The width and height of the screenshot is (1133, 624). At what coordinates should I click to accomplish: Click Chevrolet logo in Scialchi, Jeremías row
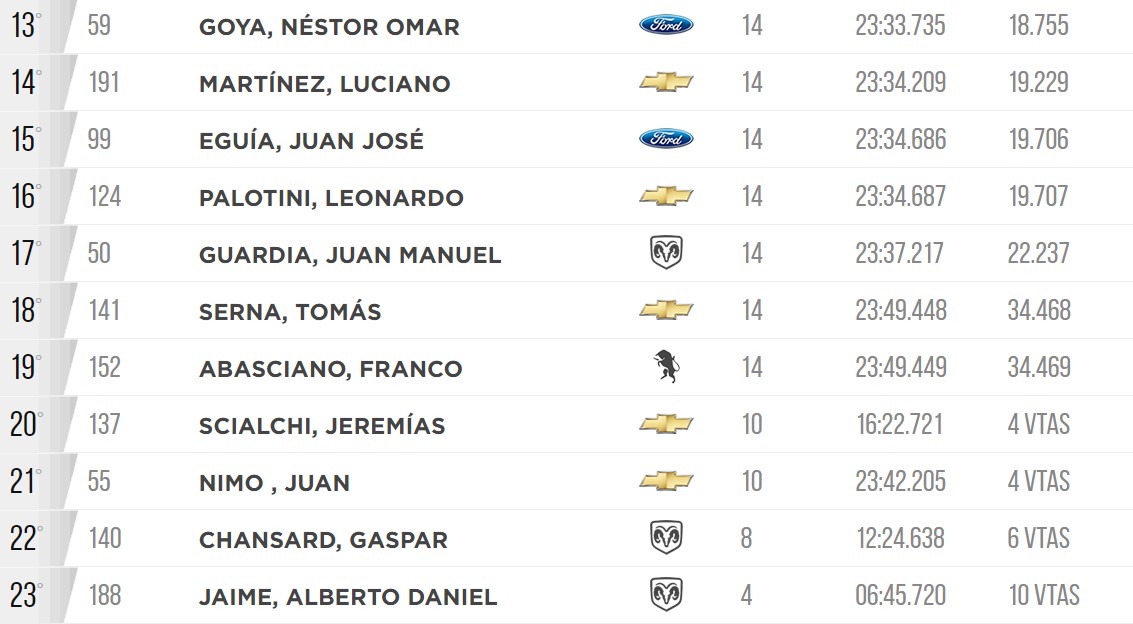(666, 424)
